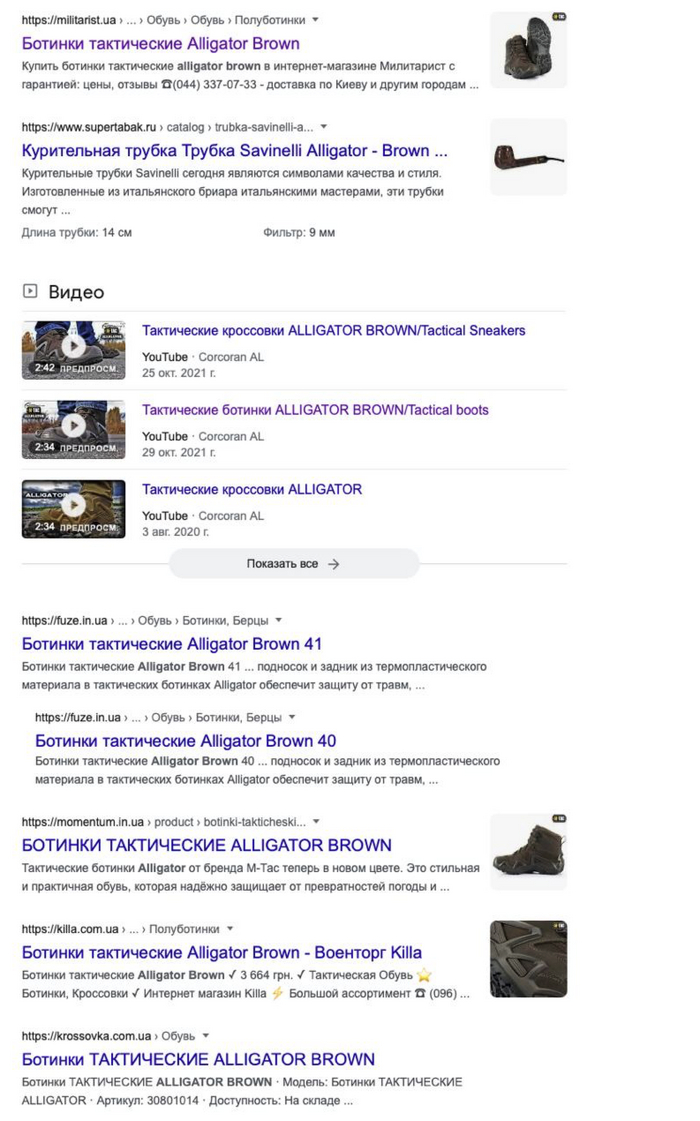Click the '29 окт. 2021 г.' video date
The height and width of the screenshot is (1121, 700).
[179, 453]
